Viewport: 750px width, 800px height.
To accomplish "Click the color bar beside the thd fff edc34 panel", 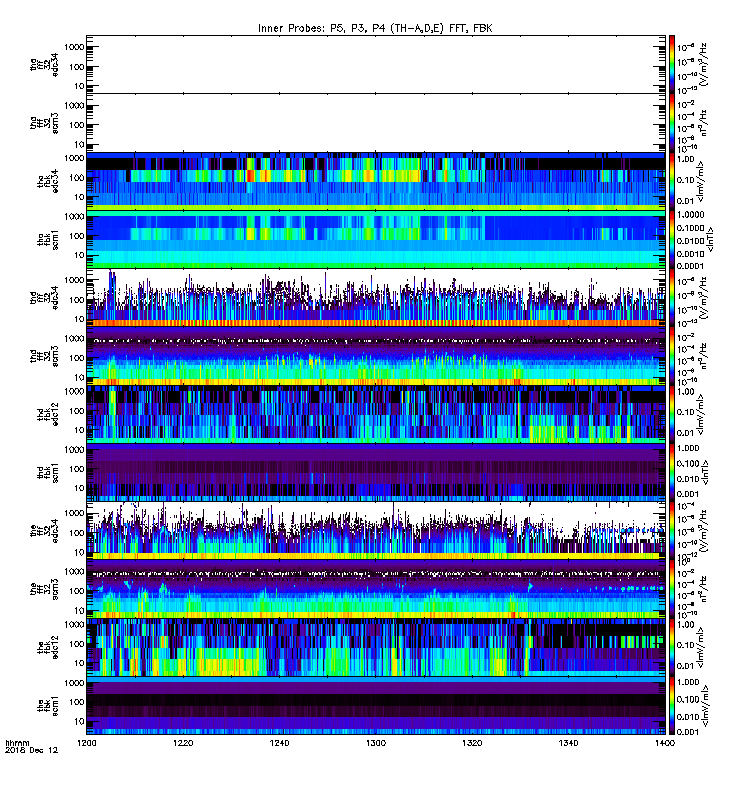I will pos(672,297).
